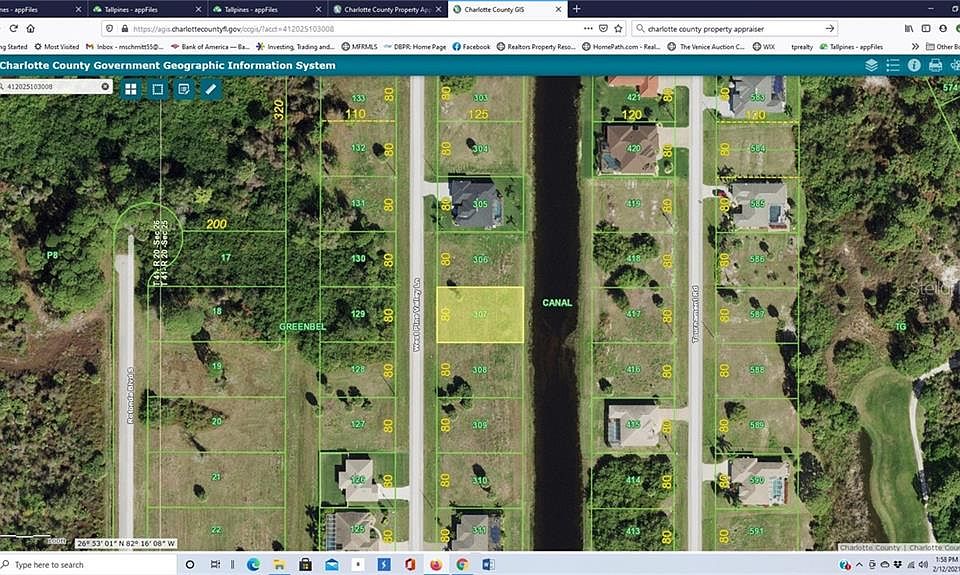
Task: Click the CANAL map label
Action: (x=557, y=303)
